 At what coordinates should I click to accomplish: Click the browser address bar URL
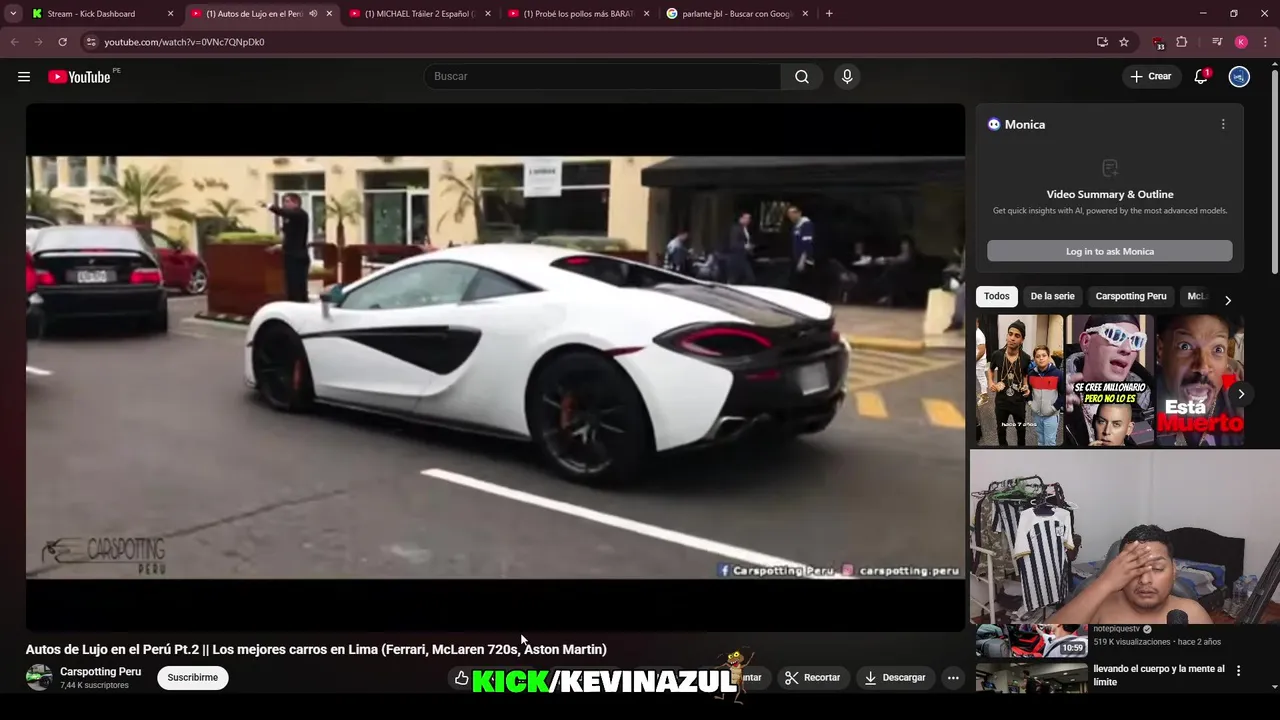pos(184,42)
